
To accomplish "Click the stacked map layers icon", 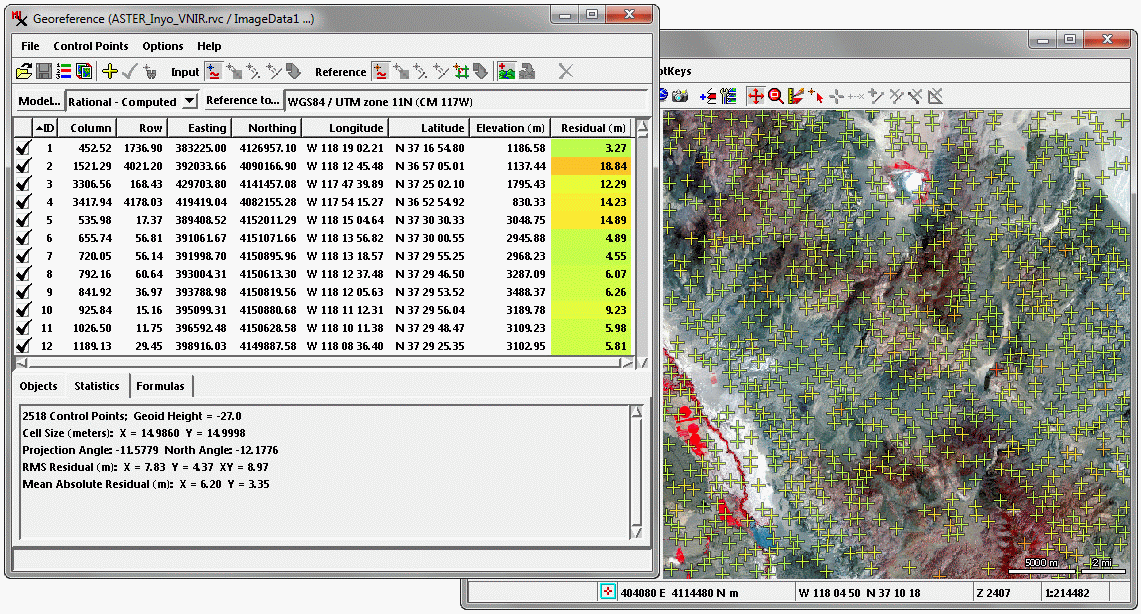I will [x=84, y=71].
